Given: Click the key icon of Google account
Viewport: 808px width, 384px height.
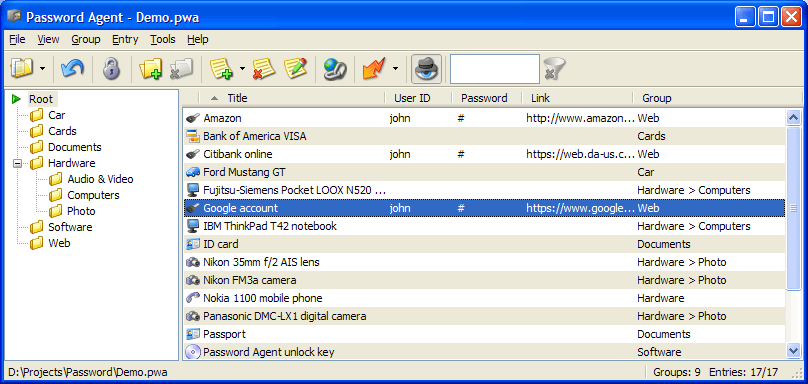Looking at the screenshot, I should click(x=192, y=208).
